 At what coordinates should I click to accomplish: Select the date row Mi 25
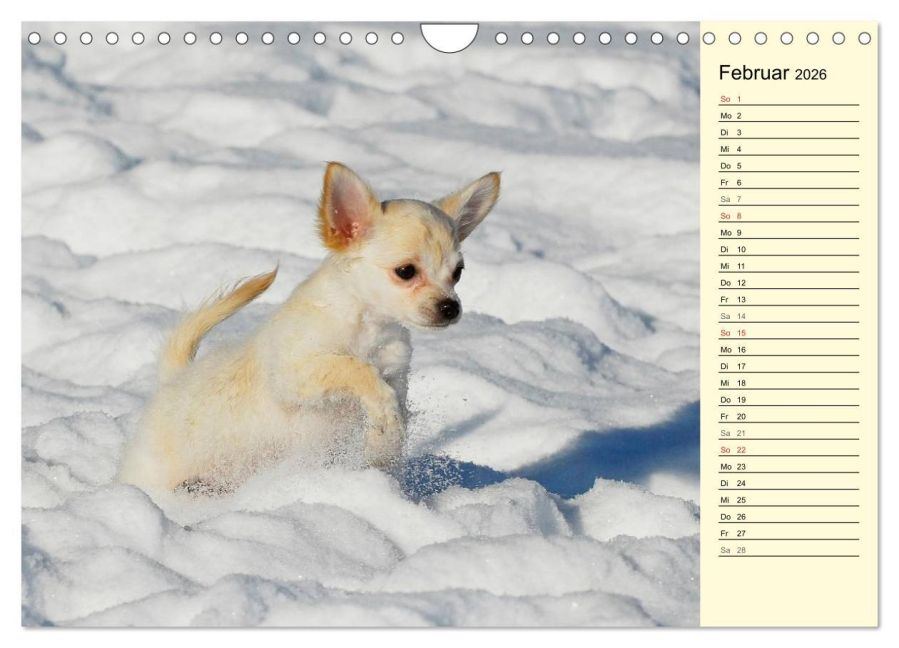point(789,499)
